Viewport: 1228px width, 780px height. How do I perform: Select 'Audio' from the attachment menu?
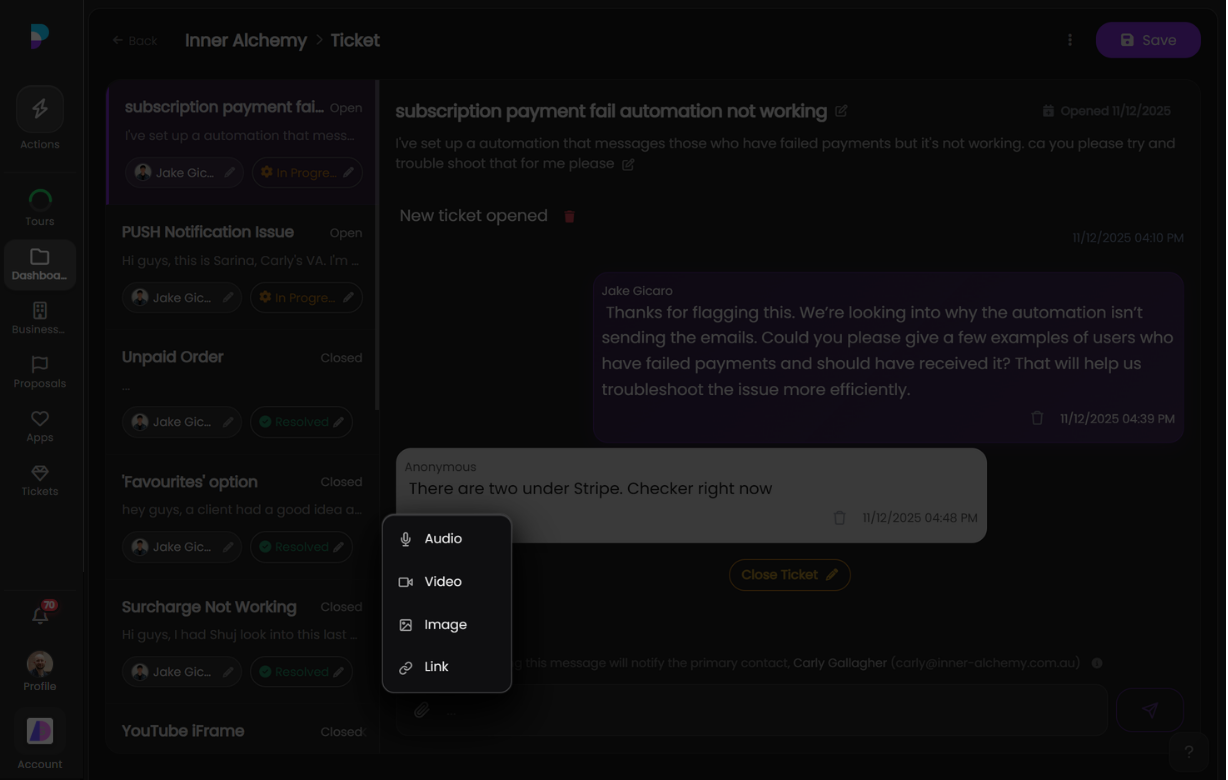tap(444, 538)
